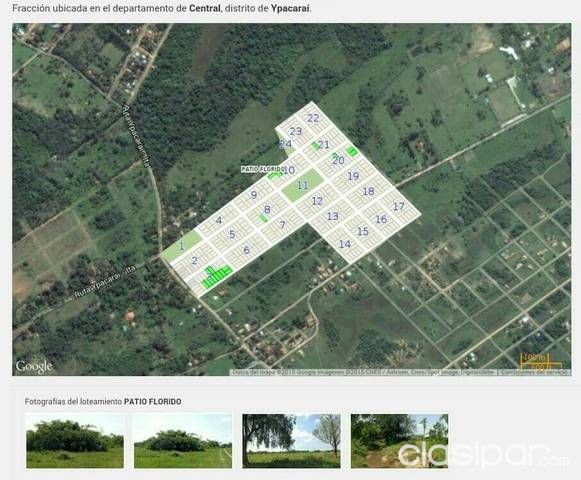Image resolution: width=581 pixels, height=480 pixels.
Task: Open the third photo thumbnail with trees
Action: point(291,441)
